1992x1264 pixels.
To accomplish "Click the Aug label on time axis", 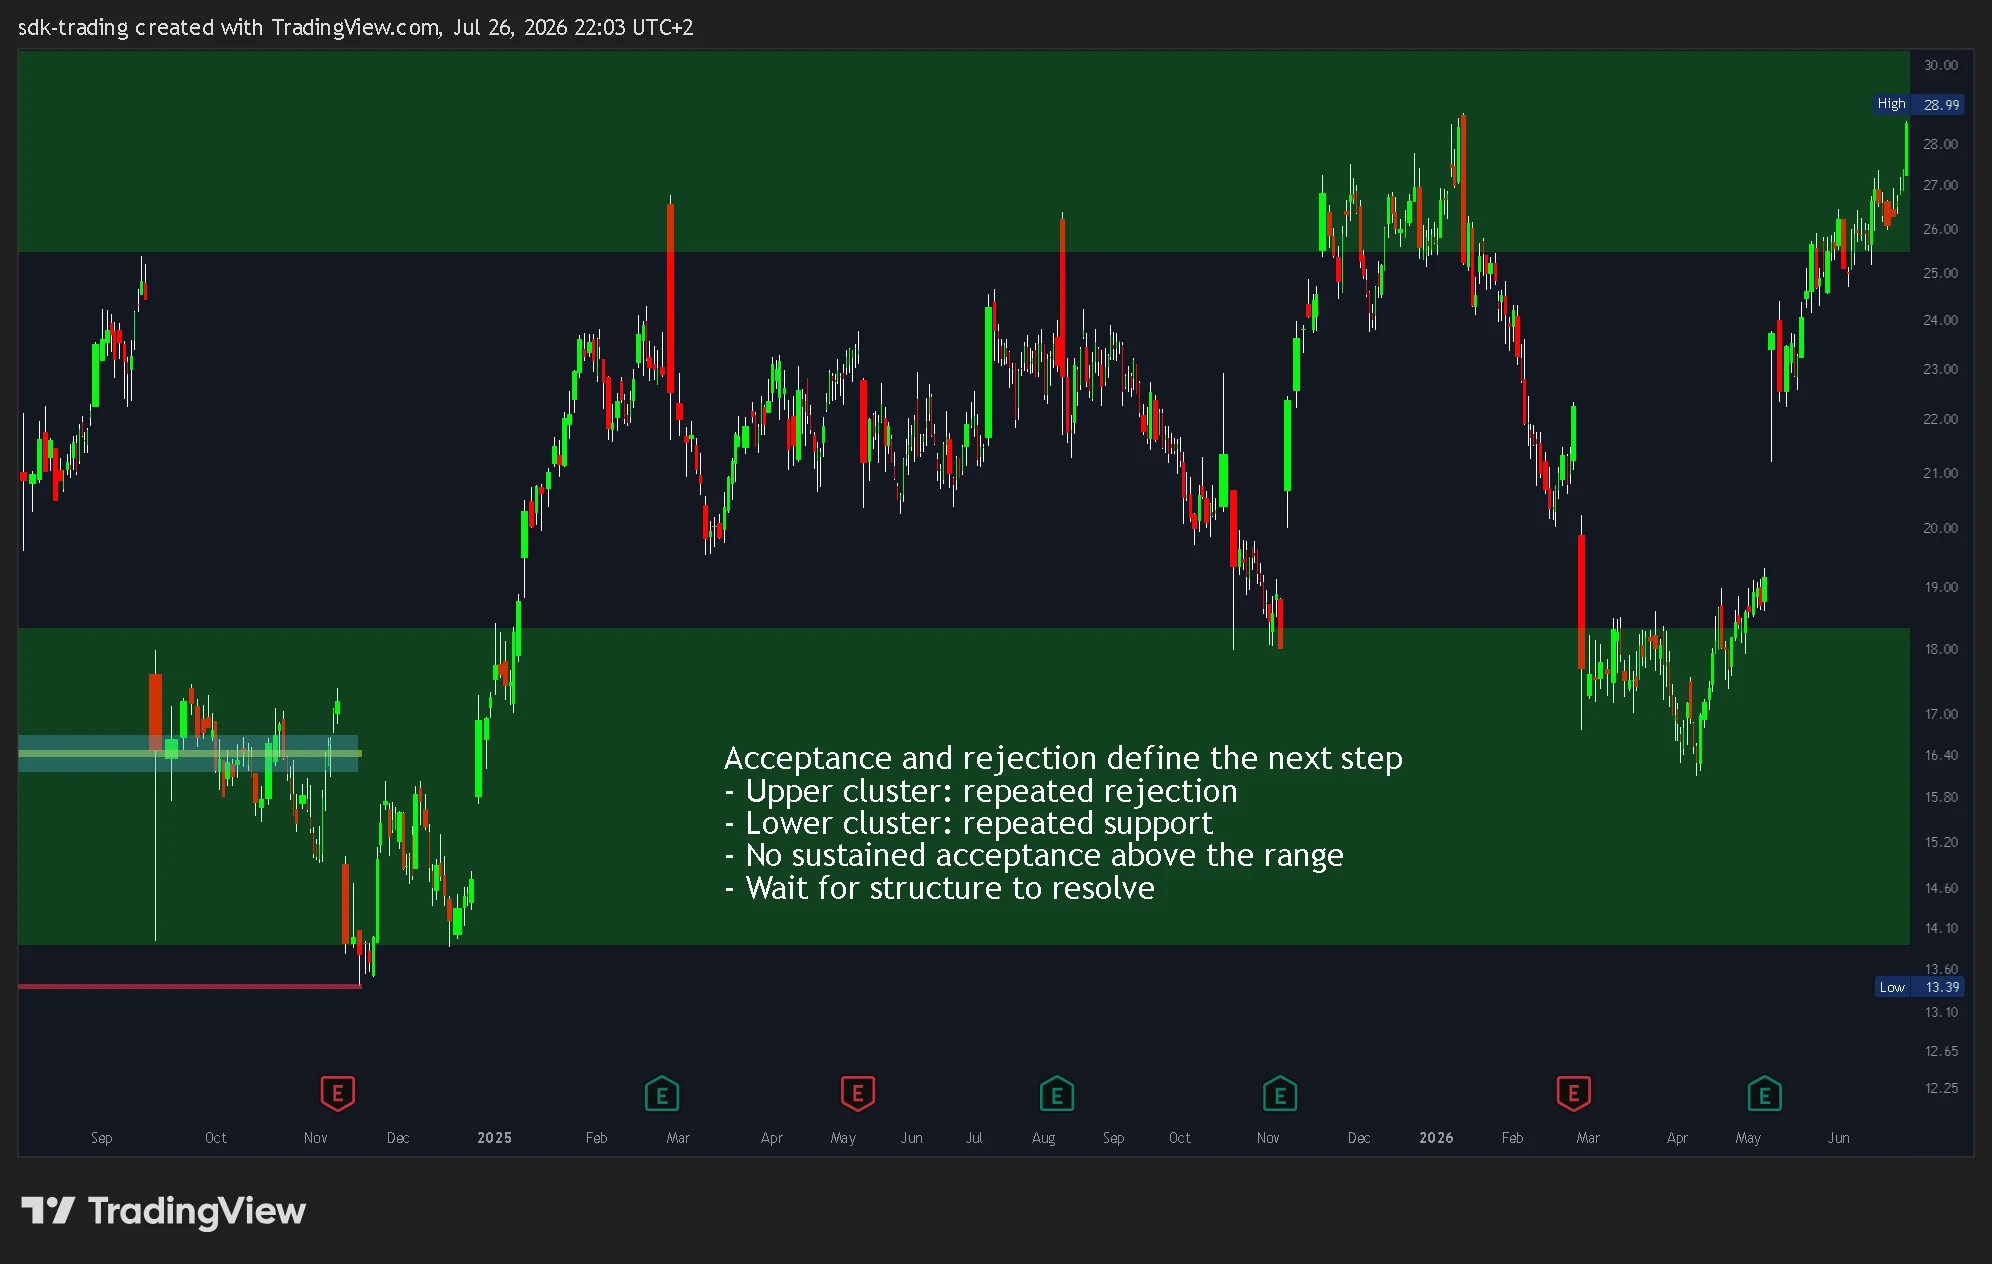I will coord(1043,1138).
